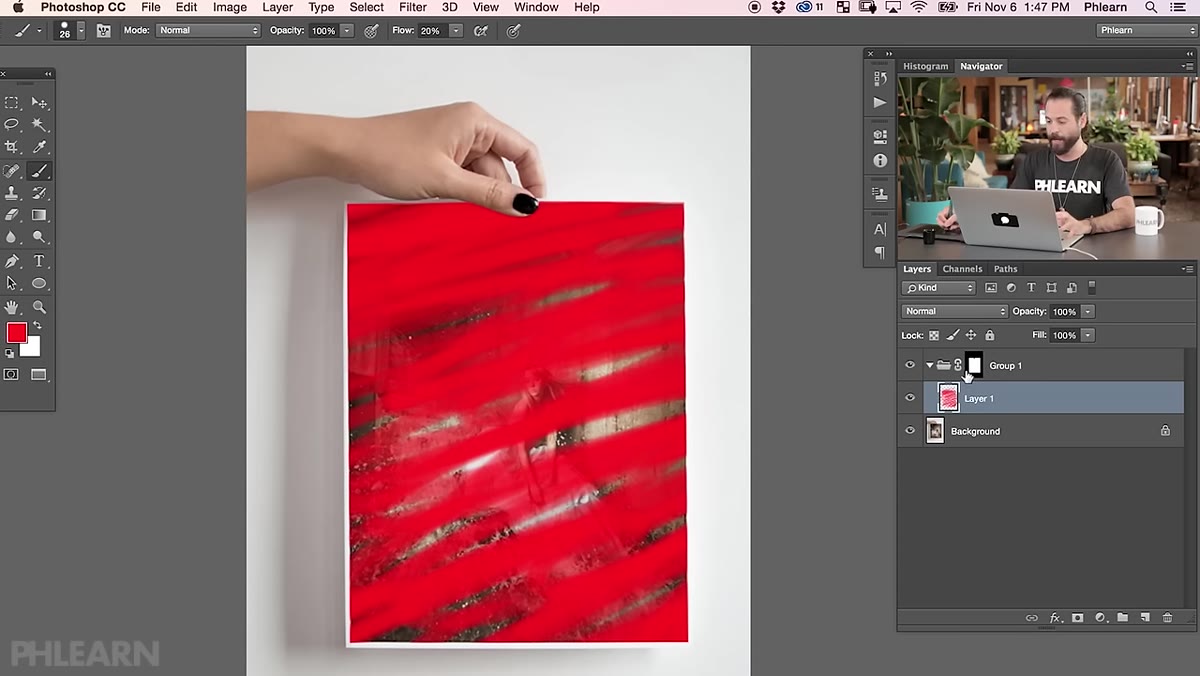The width and height of the screenshot is (1200, 676).
Task: Open the Kind filter dropdown
Action: pos(938,288)
